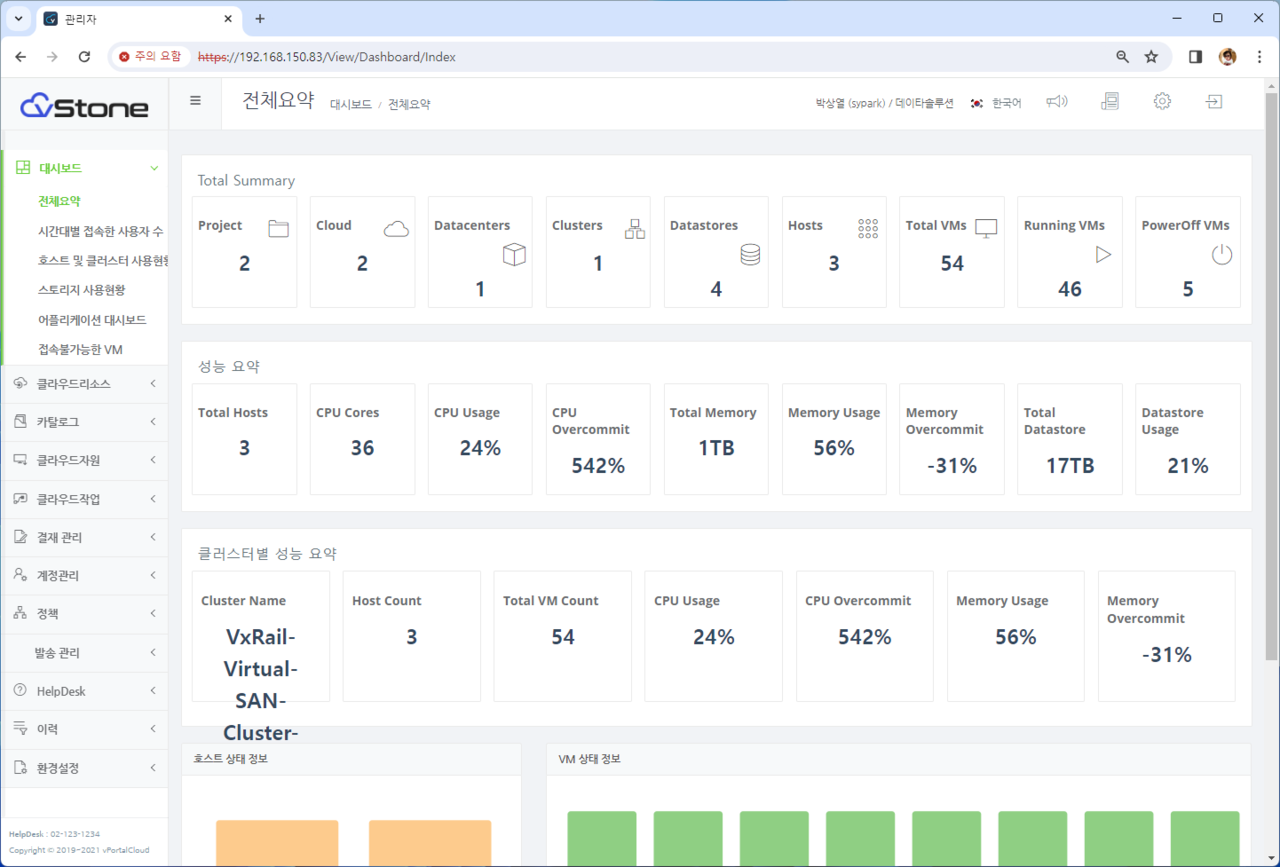Select 어플리케이션 대시보드 menu item
1280x867 pixels.
coord(92,320)
